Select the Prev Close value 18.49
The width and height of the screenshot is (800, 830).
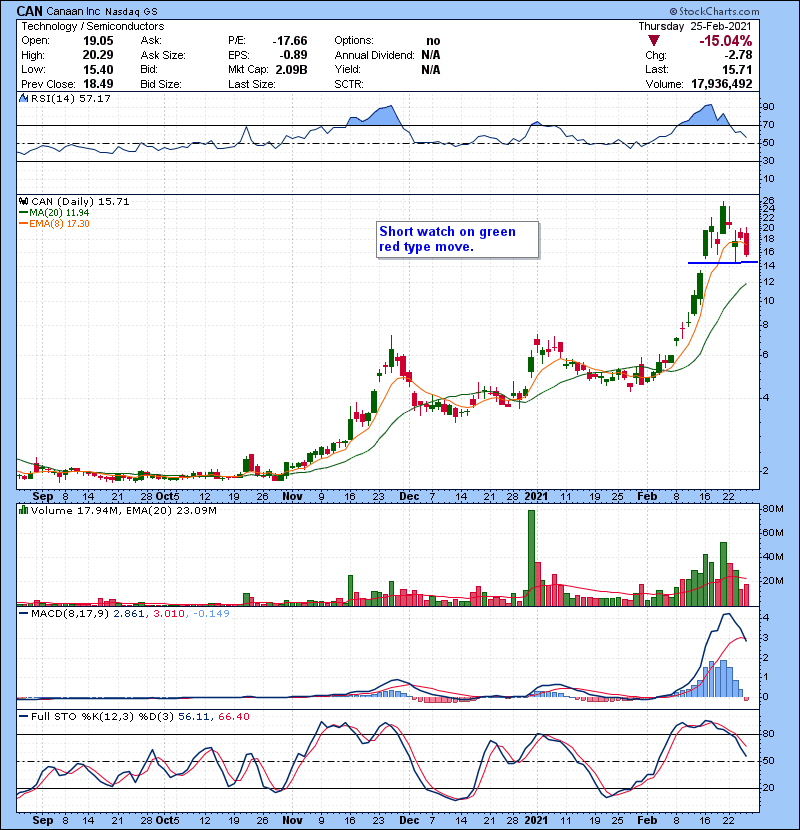(98, 84)
